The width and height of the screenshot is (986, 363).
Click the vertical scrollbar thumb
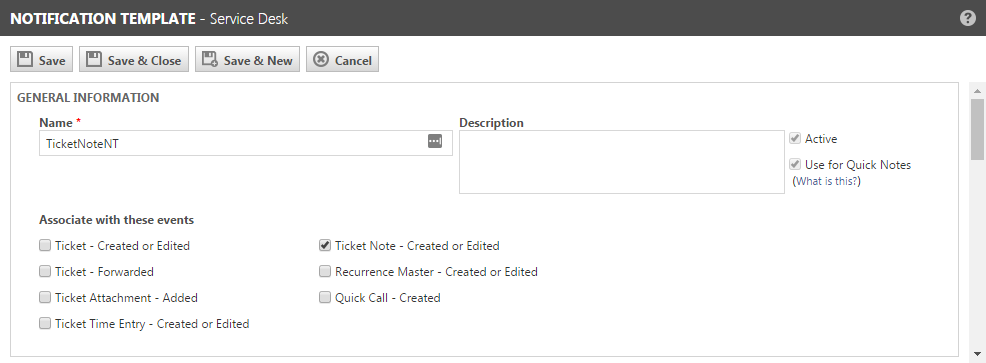(x=977, y=130)
